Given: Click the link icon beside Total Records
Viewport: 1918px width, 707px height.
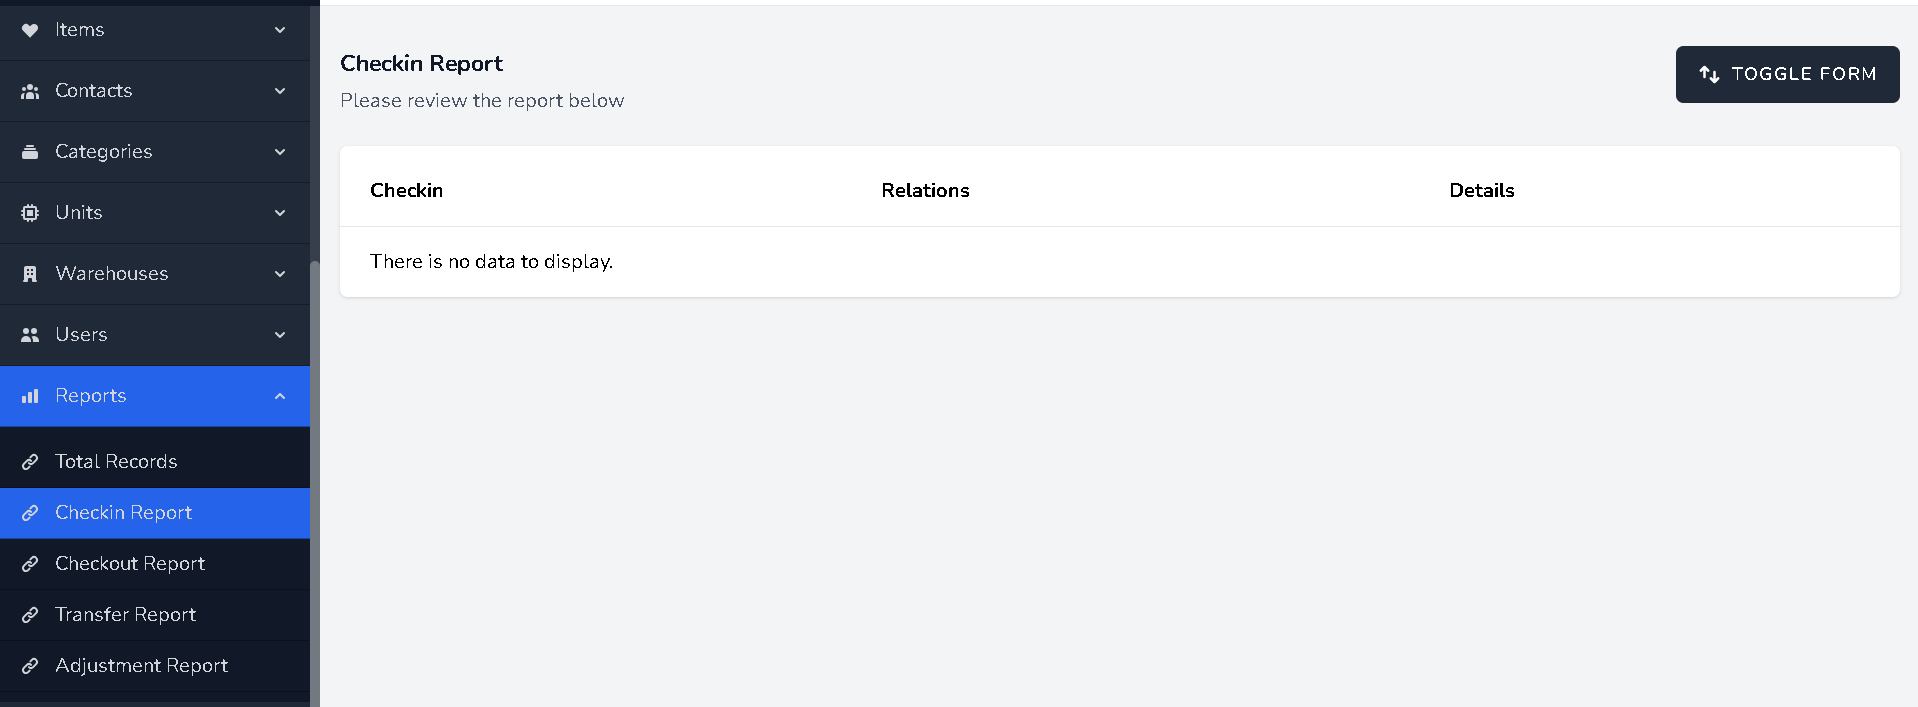Looking at the screenshot, I should pyautogui.click(x=30, y=461).
